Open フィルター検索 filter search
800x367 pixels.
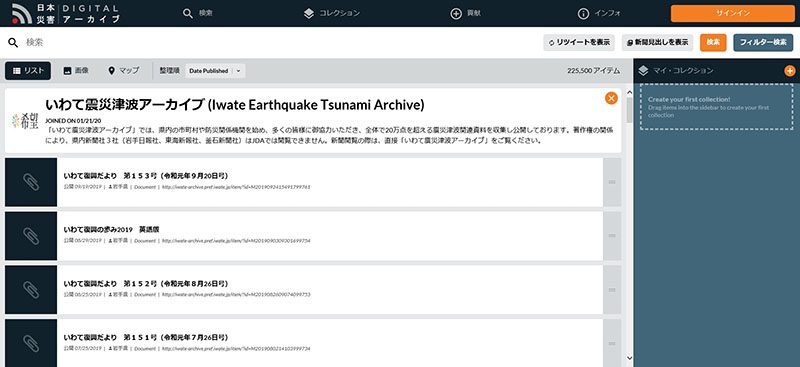[763, 43]
